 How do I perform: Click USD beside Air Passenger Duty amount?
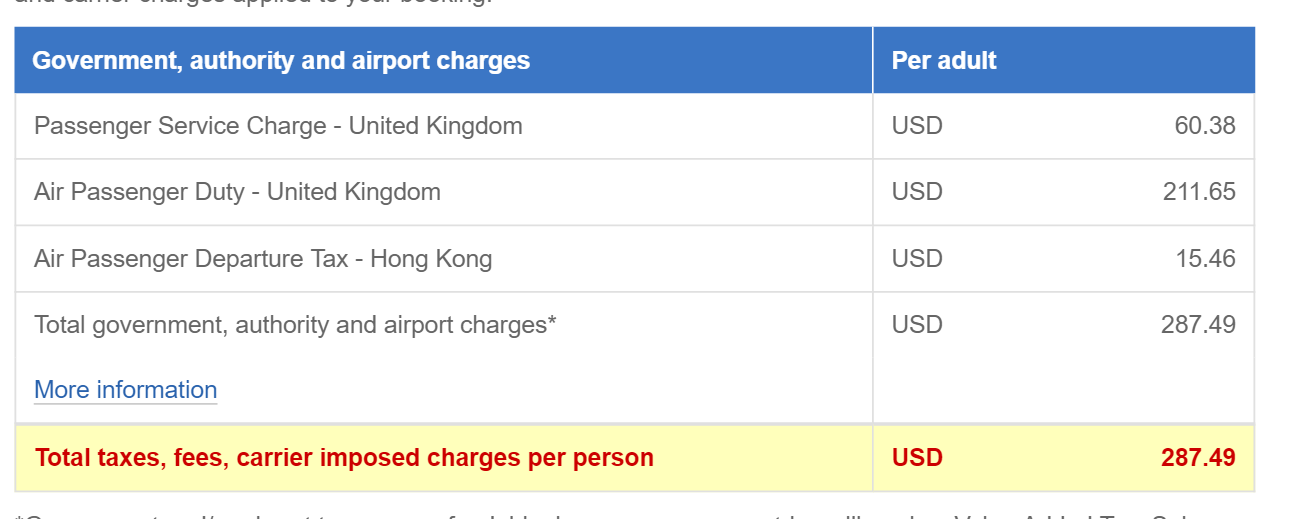coord(917,192)
